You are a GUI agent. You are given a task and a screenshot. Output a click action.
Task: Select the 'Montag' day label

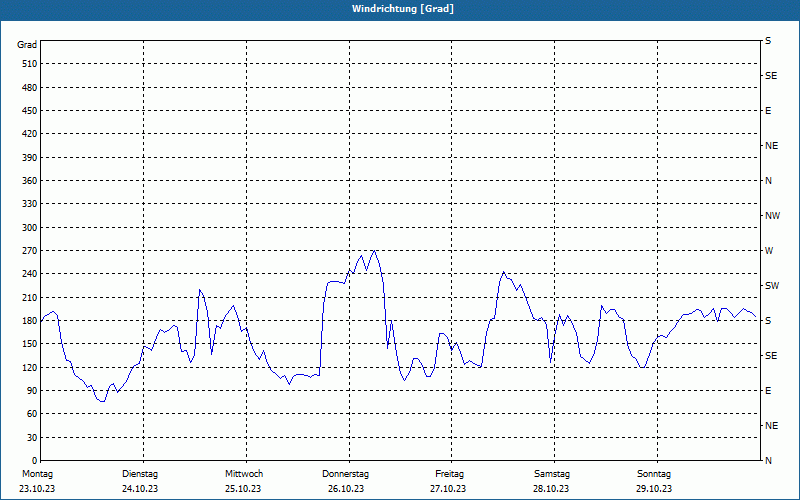(x=37, y=474)
